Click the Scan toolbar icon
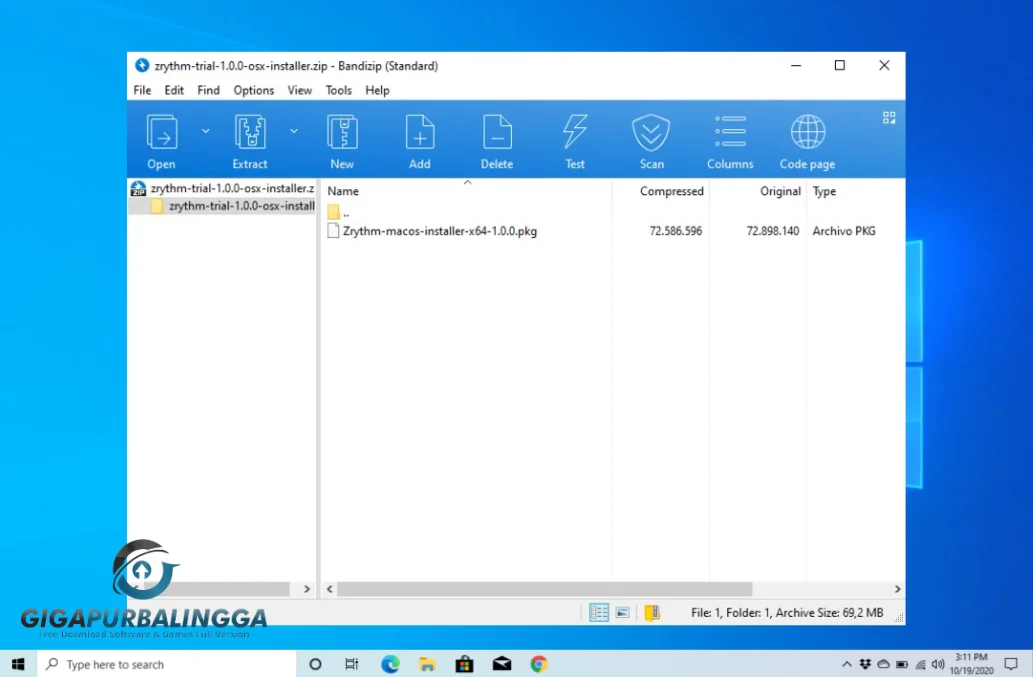The height and width of the screenshot is (677, 1033). point(652,132)
